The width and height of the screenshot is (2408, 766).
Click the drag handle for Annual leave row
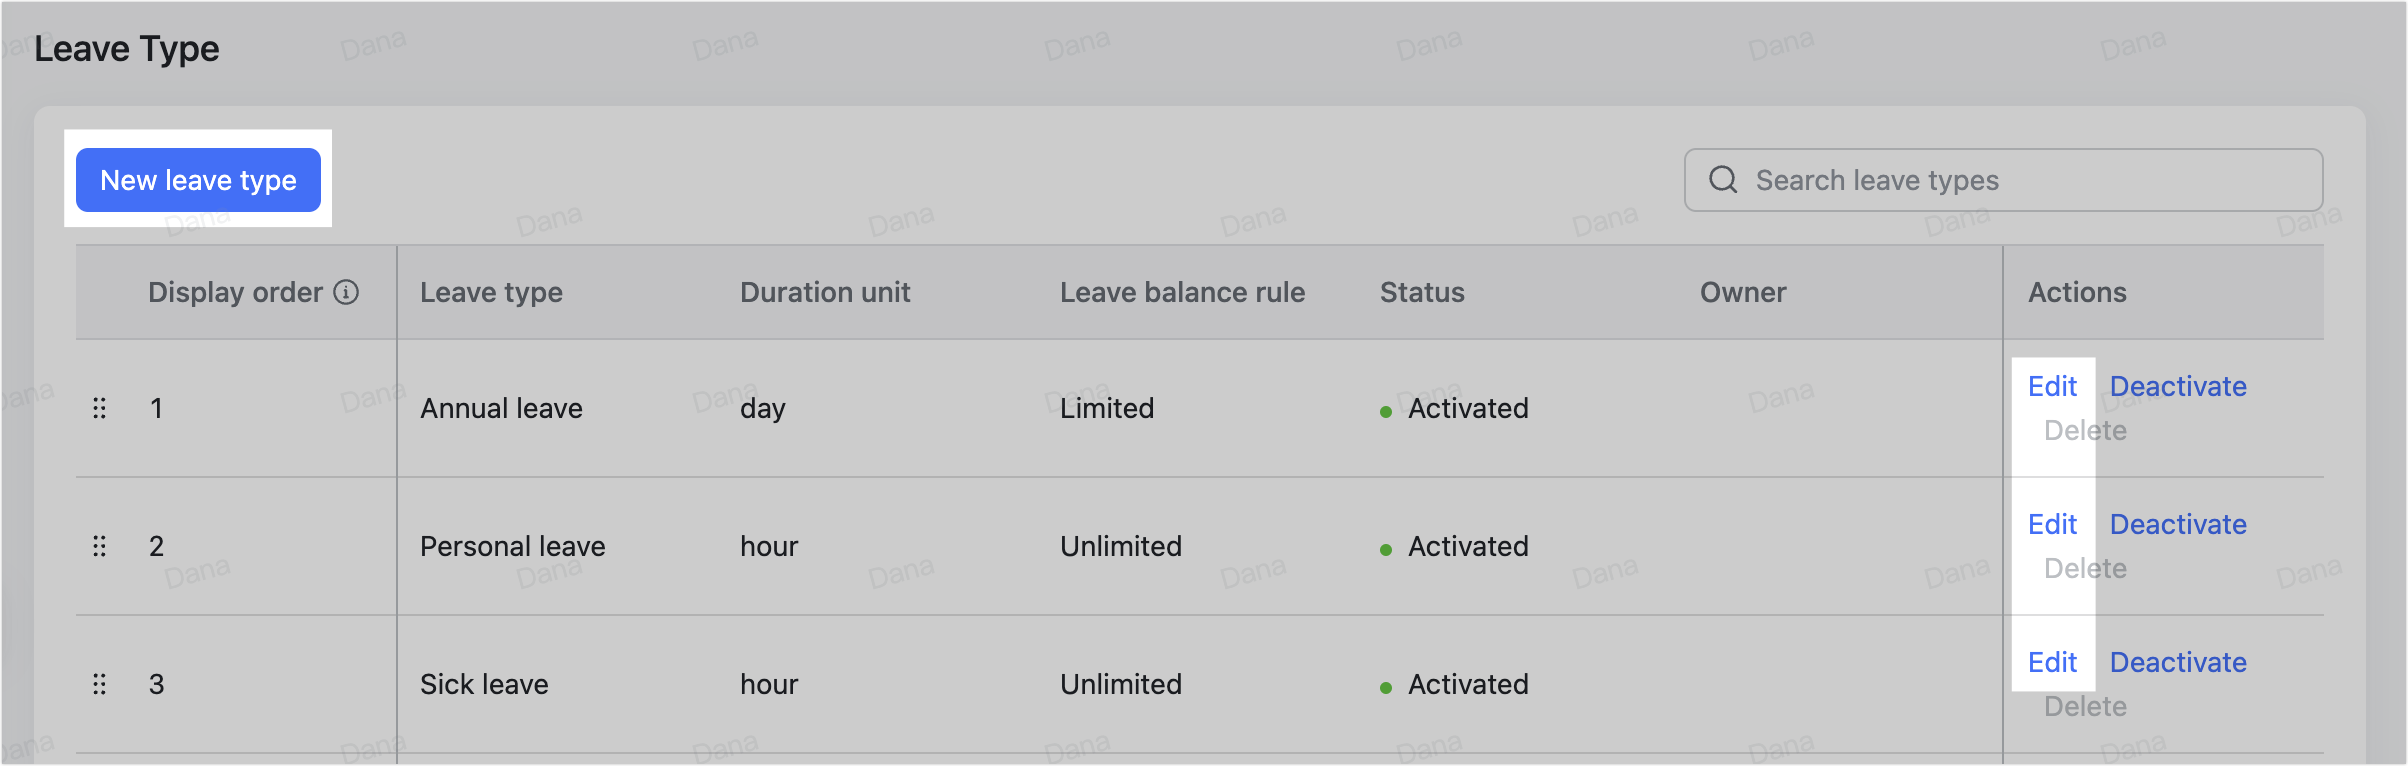pos(99,408)
